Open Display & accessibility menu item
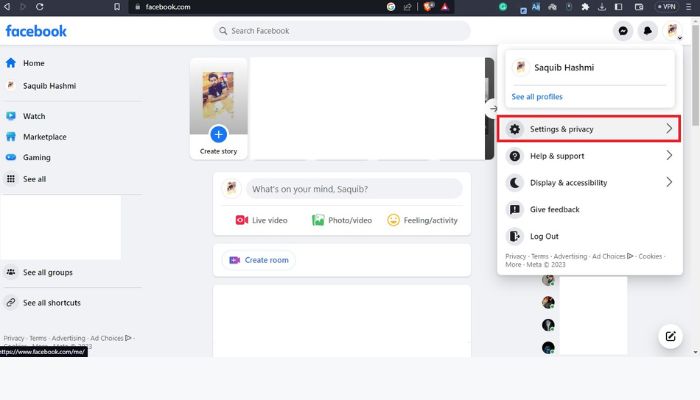700x400 pixels. click(589, 183)
